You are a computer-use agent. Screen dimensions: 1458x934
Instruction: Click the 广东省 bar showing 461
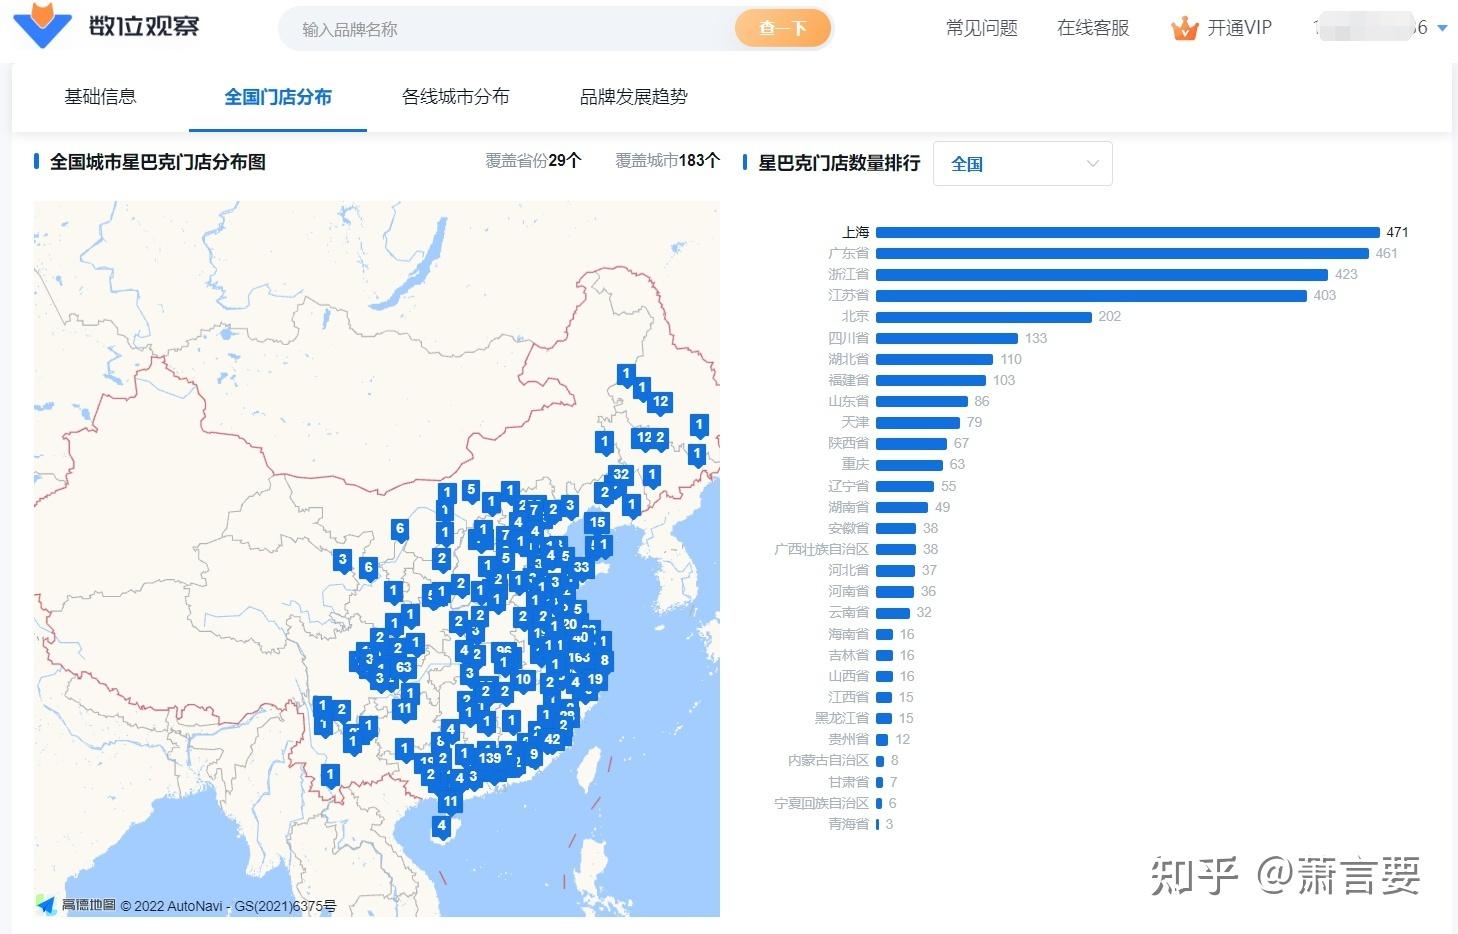(x=1122, y=253)
